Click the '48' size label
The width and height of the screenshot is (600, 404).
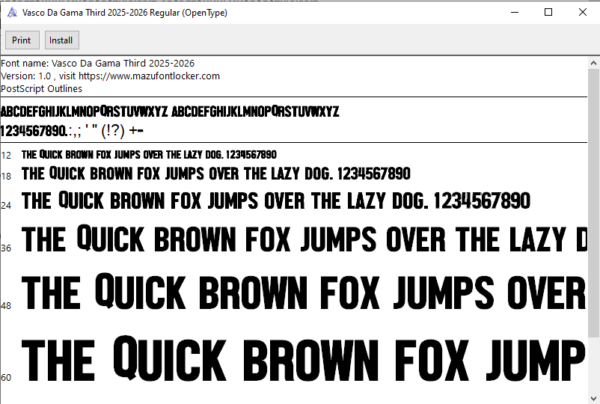6,306
